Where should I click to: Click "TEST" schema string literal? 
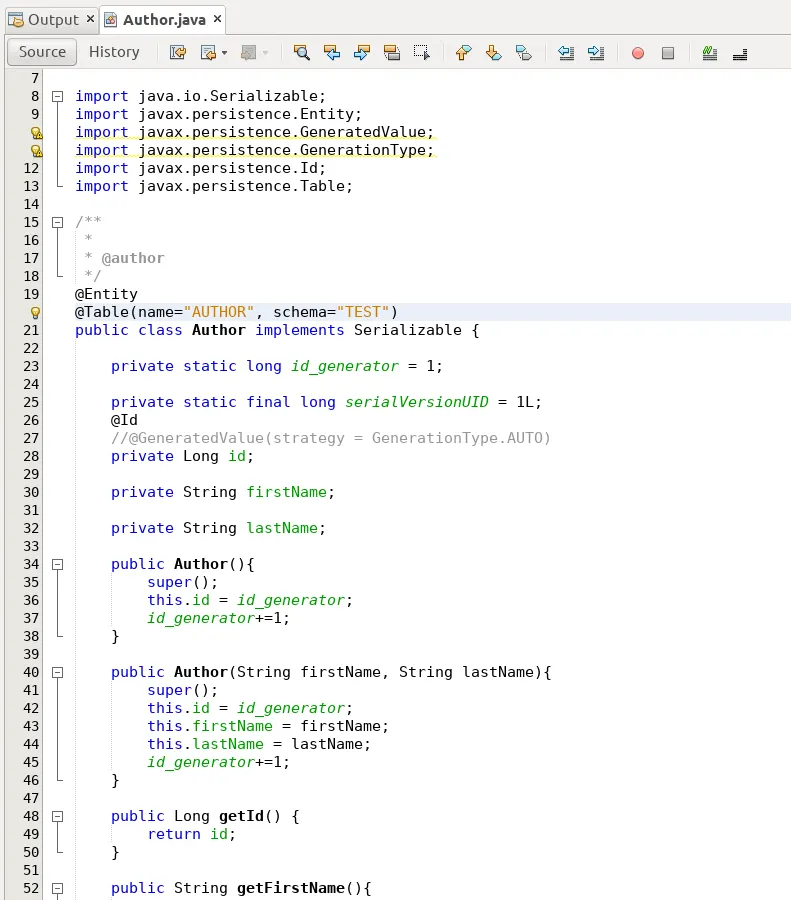[362, 312]
